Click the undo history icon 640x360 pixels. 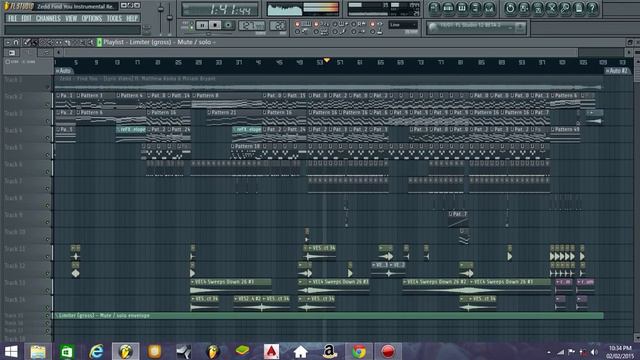[510, 8]
